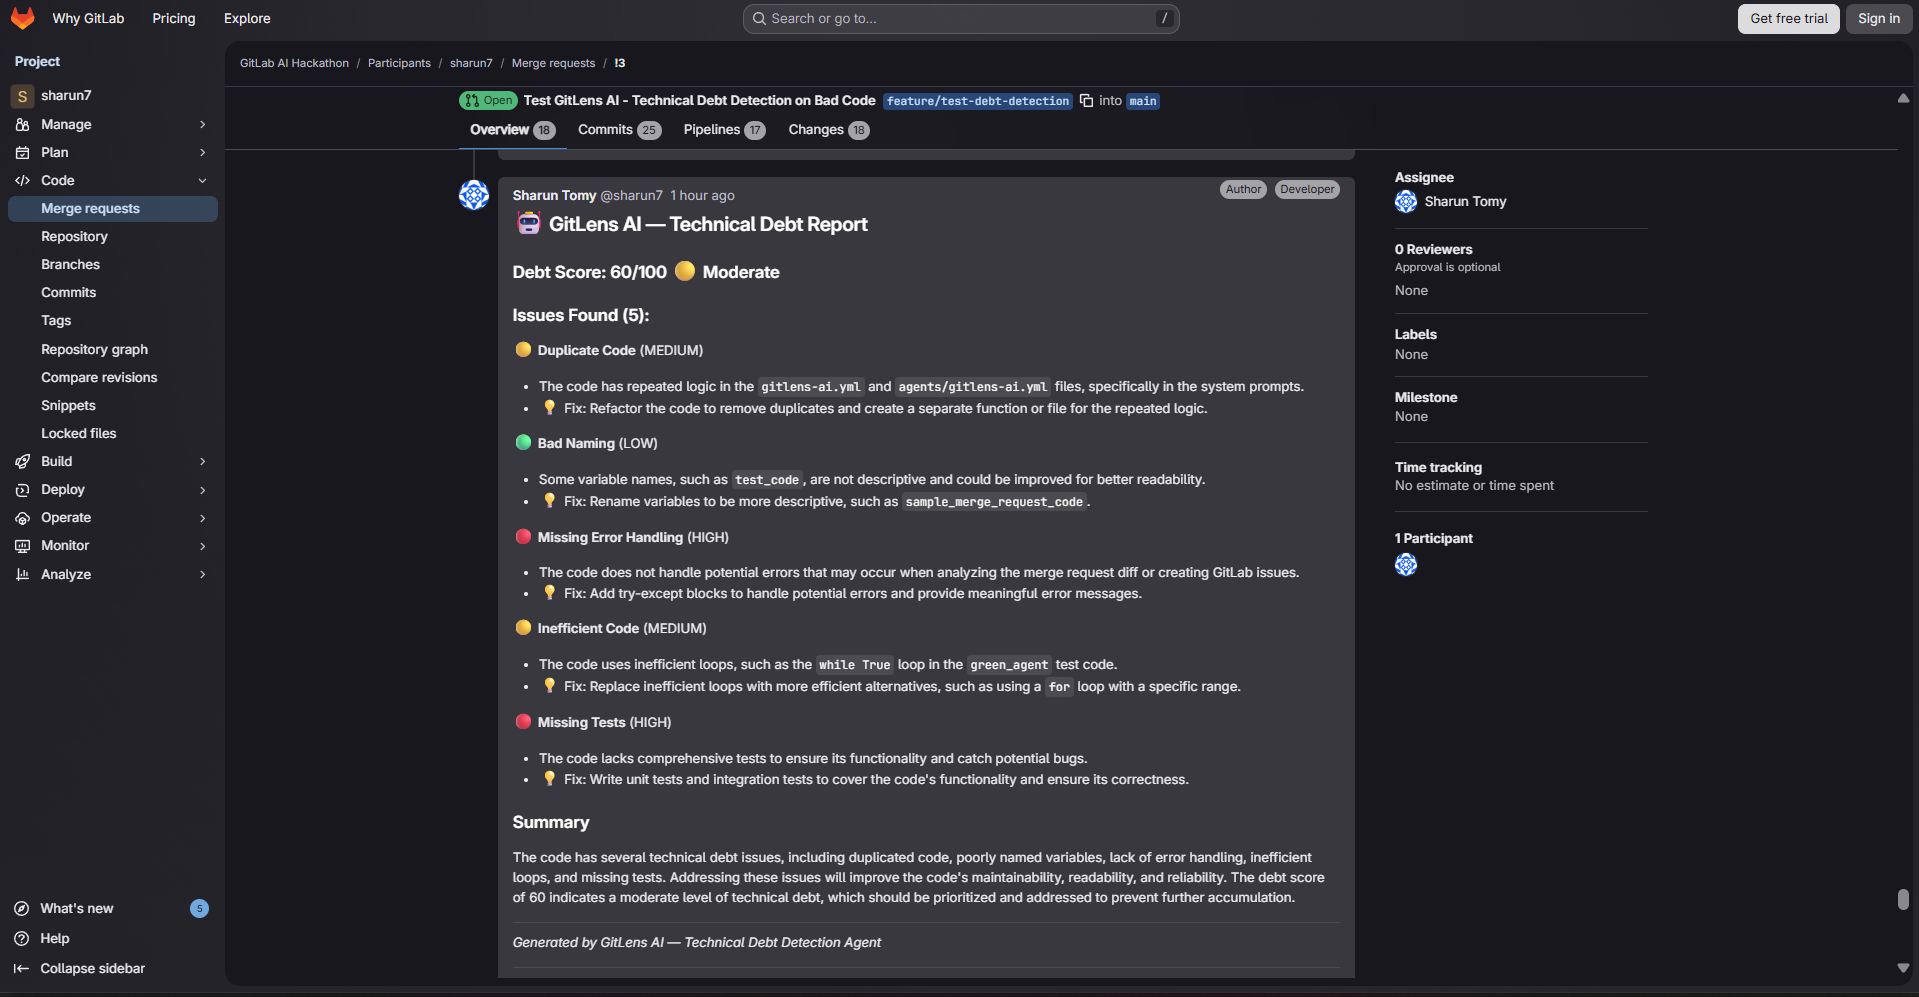Click the Monitor icon in sidebar

click(x=22, y=546)
